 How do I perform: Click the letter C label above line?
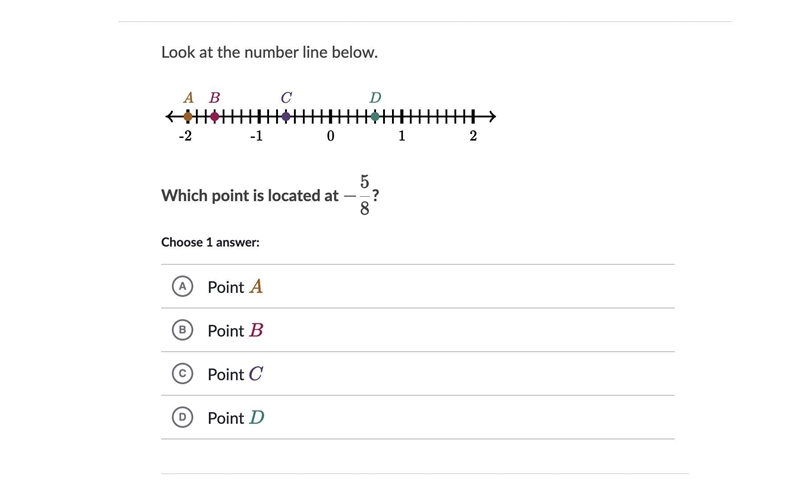pos(286,97)
